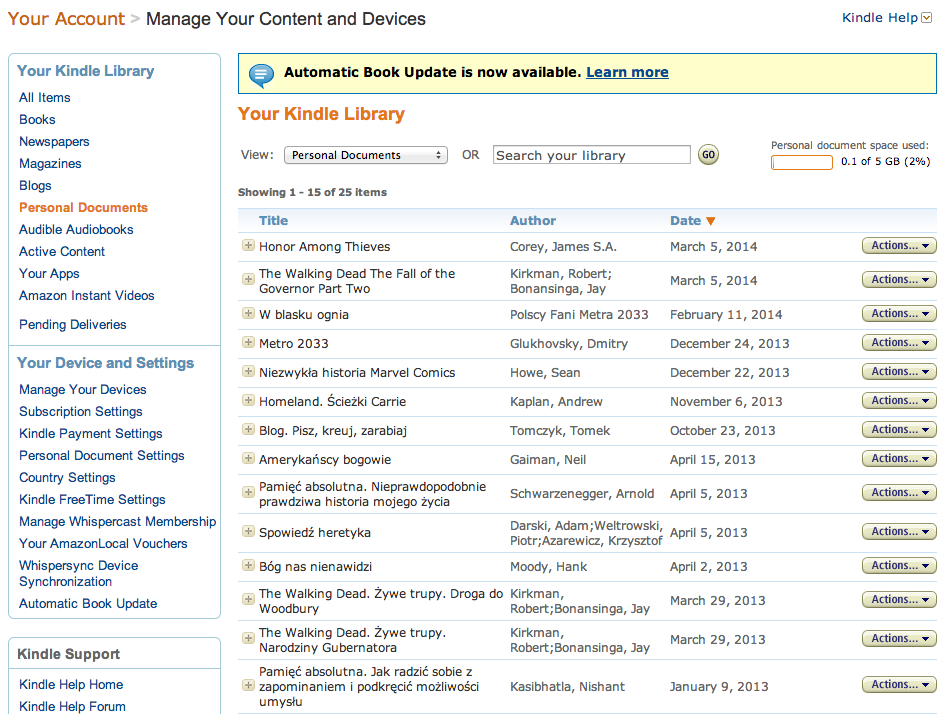Open Actions menu for Homeland. Ścieżki Carrie
Viewport: 942px width, 714px height.
click(x=899, y=400)
